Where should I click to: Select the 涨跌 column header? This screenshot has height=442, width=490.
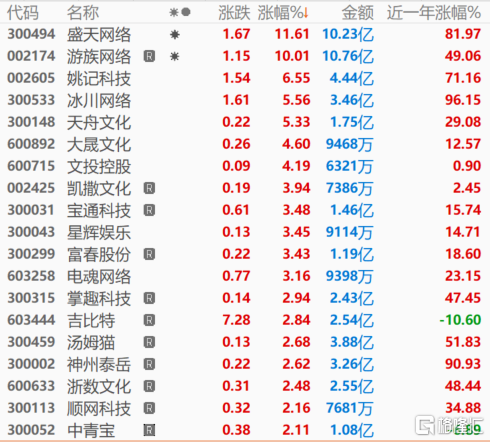point(234,13)
